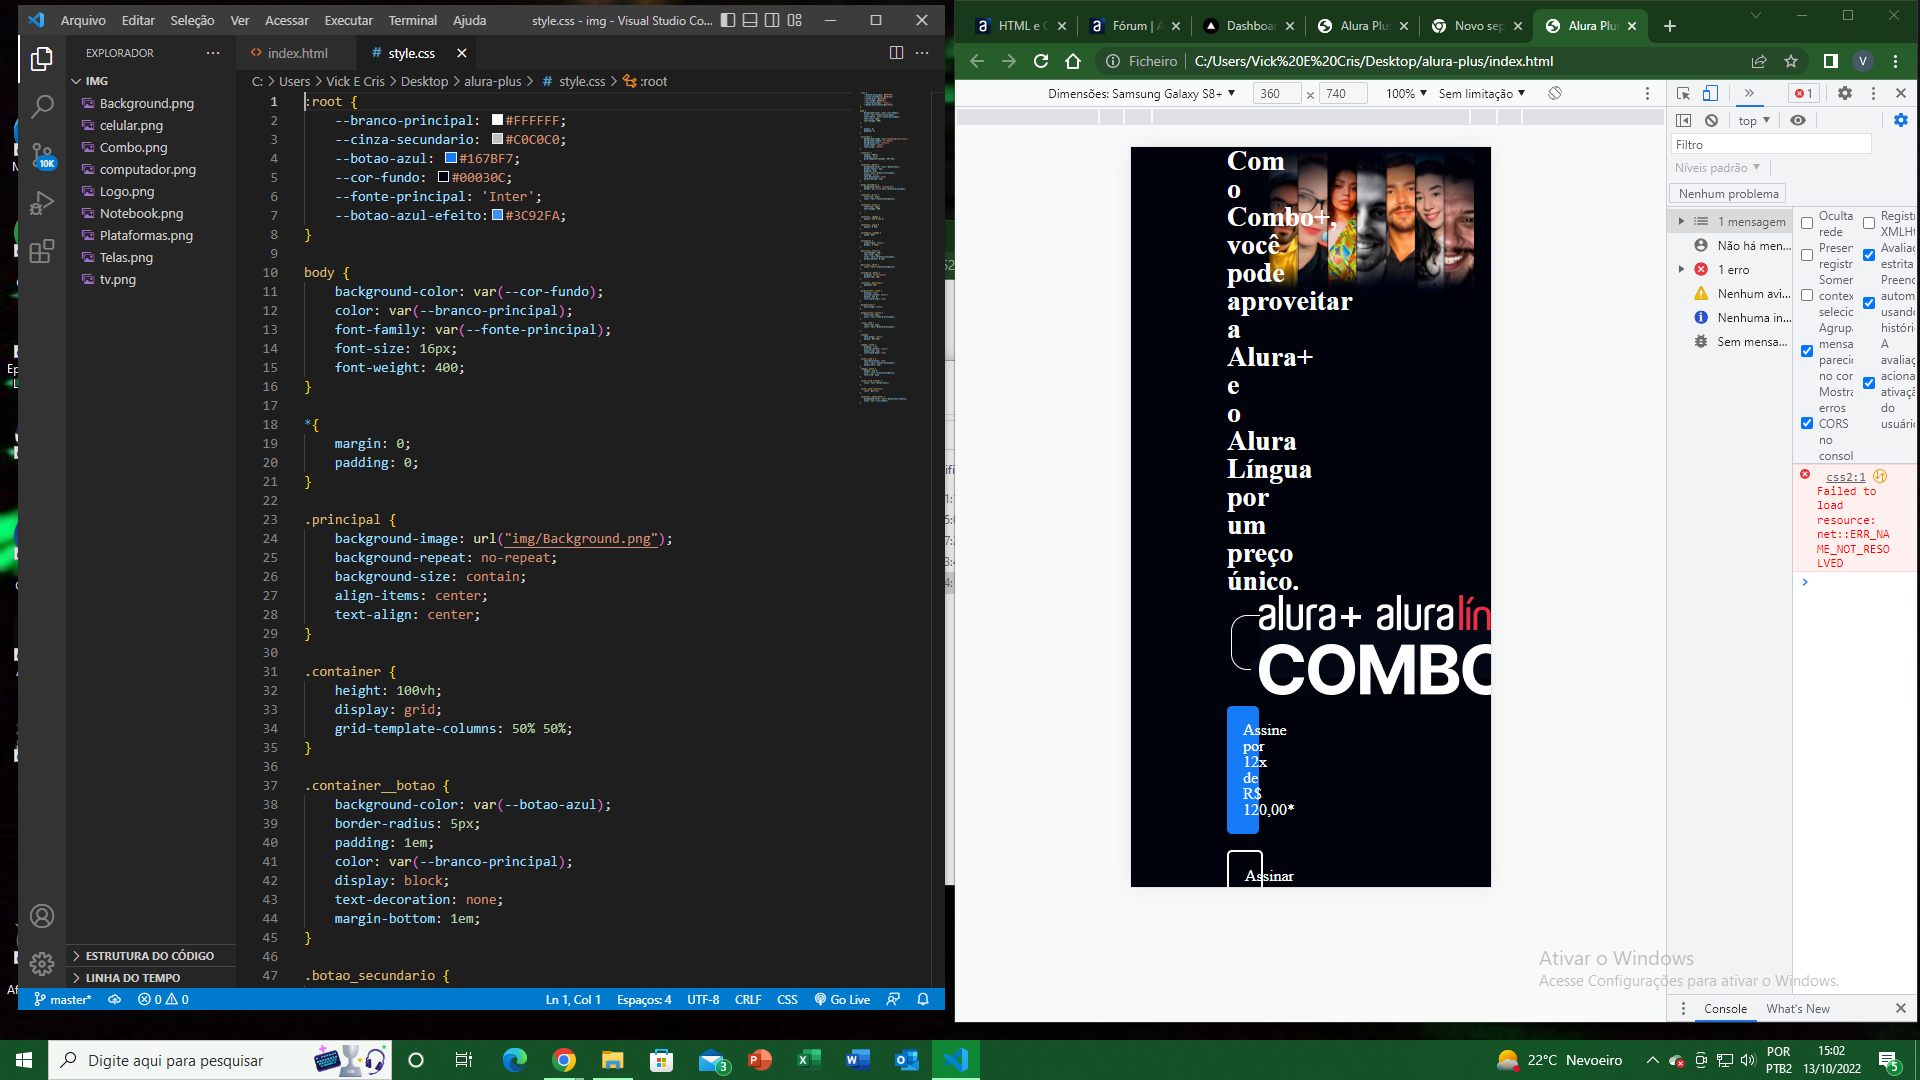Bookmark this page with the star icon

1791,61
